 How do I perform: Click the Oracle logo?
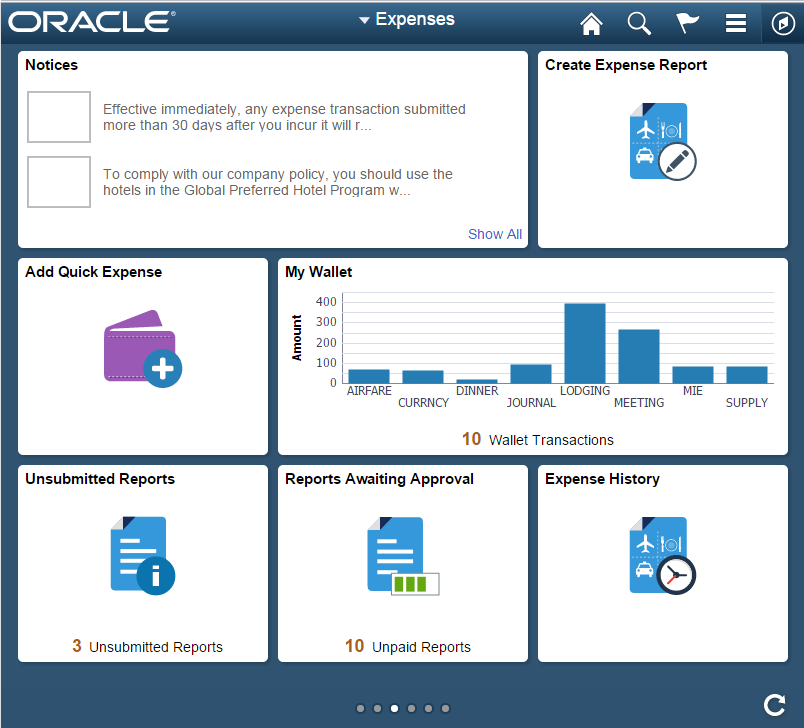click(92, 22)
